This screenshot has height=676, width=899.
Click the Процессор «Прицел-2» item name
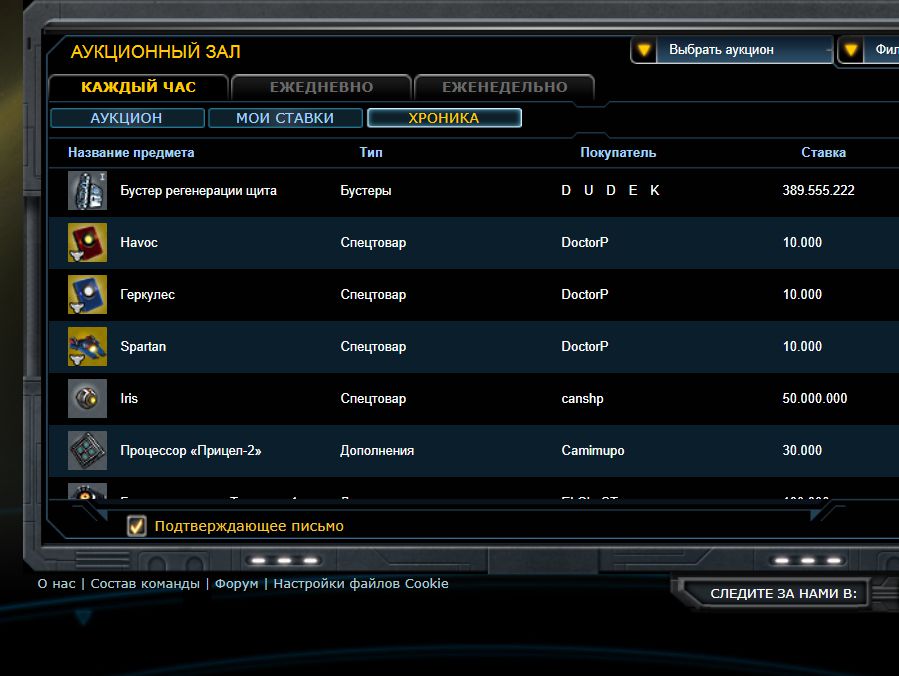[191, 451]
